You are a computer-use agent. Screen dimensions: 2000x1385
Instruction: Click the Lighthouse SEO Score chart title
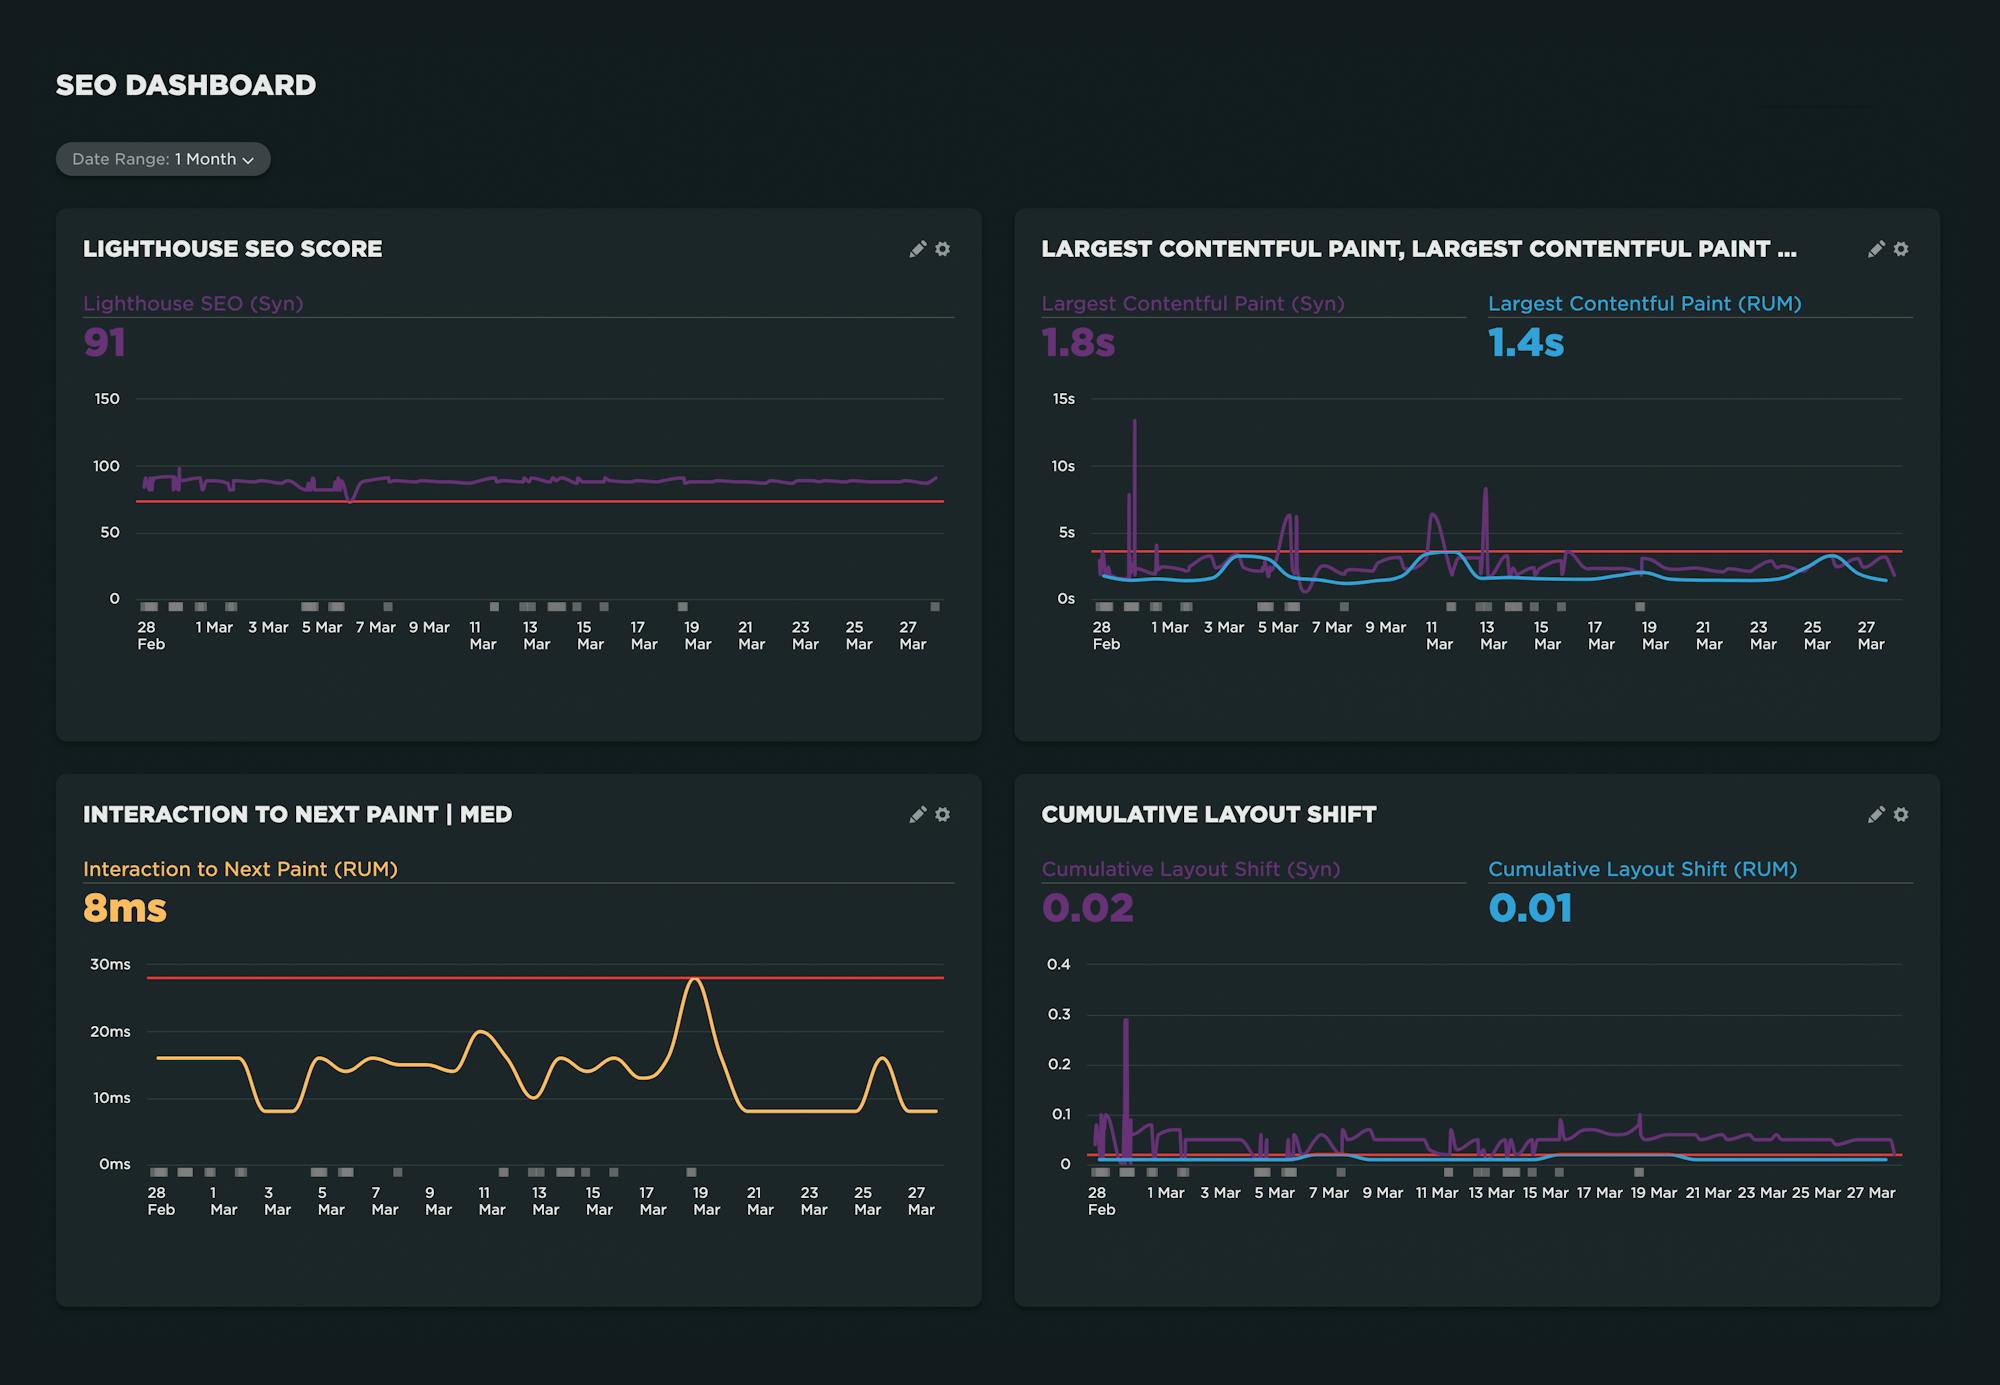232,249
